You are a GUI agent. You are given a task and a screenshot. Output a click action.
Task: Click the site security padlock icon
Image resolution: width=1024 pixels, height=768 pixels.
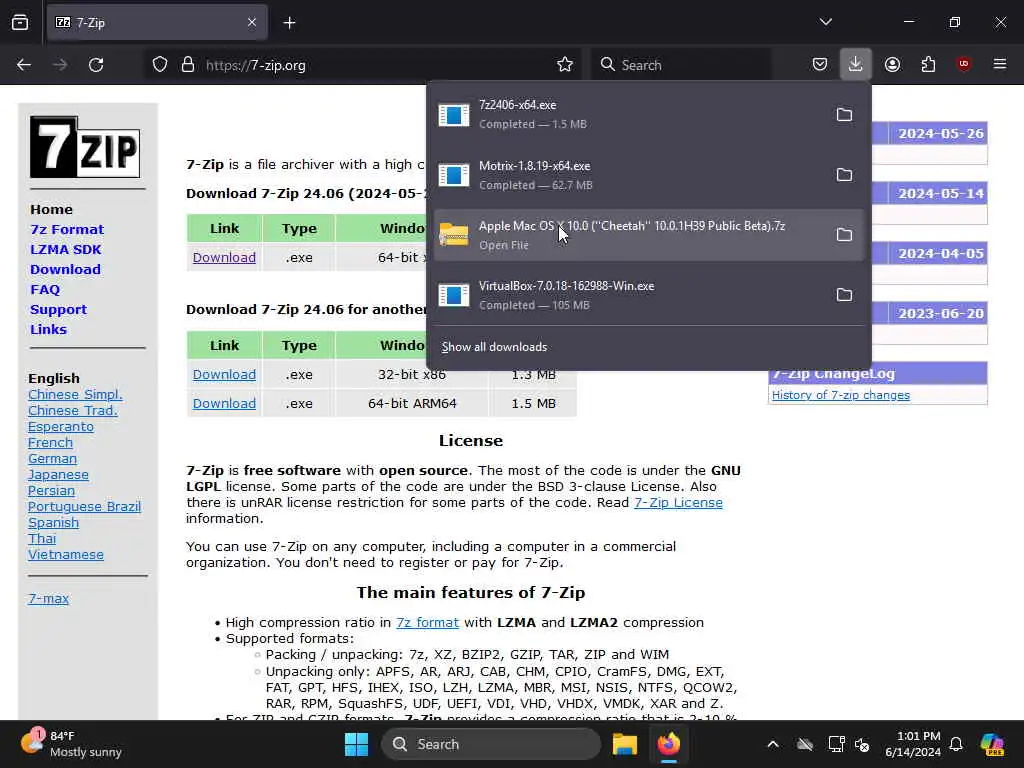[x=188, y=65]
